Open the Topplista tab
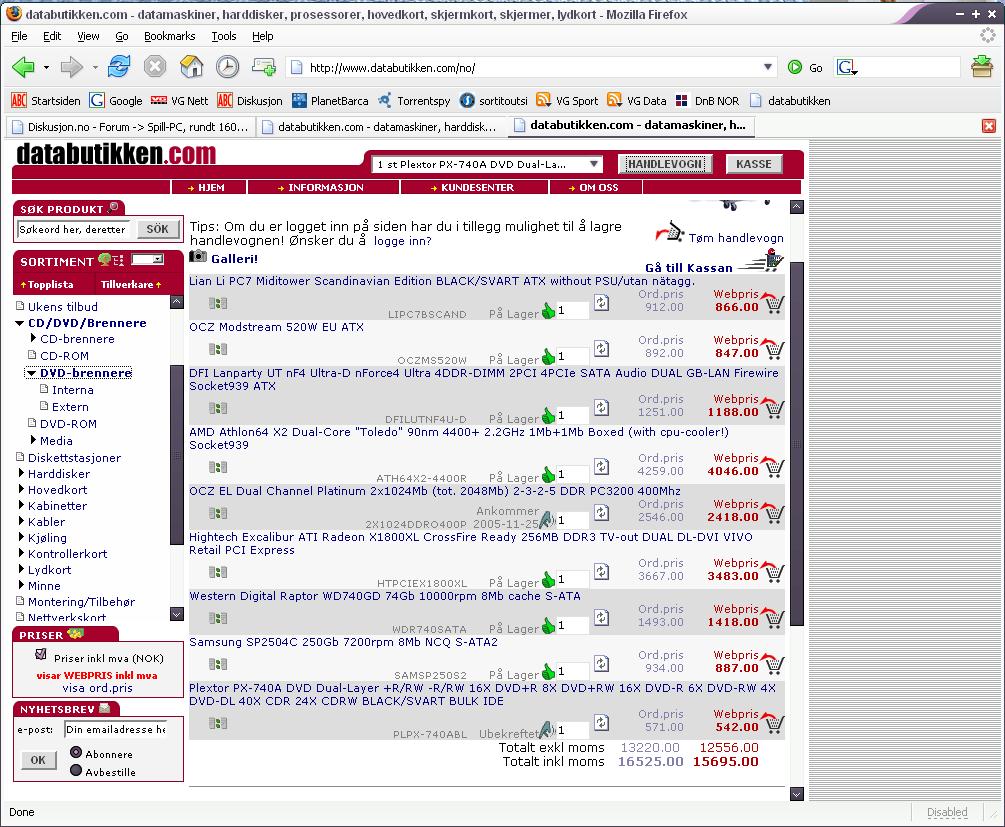The image size is (1005, 827). (47, 284)
